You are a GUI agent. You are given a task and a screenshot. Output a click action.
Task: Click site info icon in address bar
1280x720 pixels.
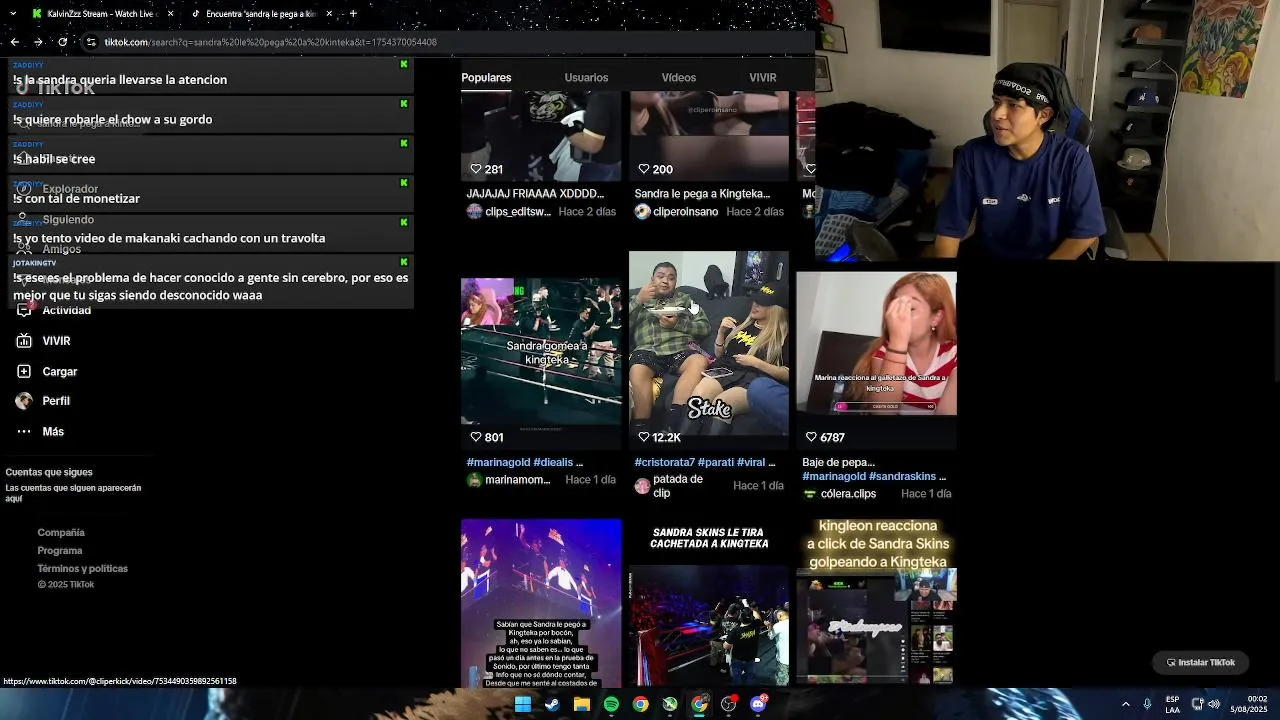(91, 42)
